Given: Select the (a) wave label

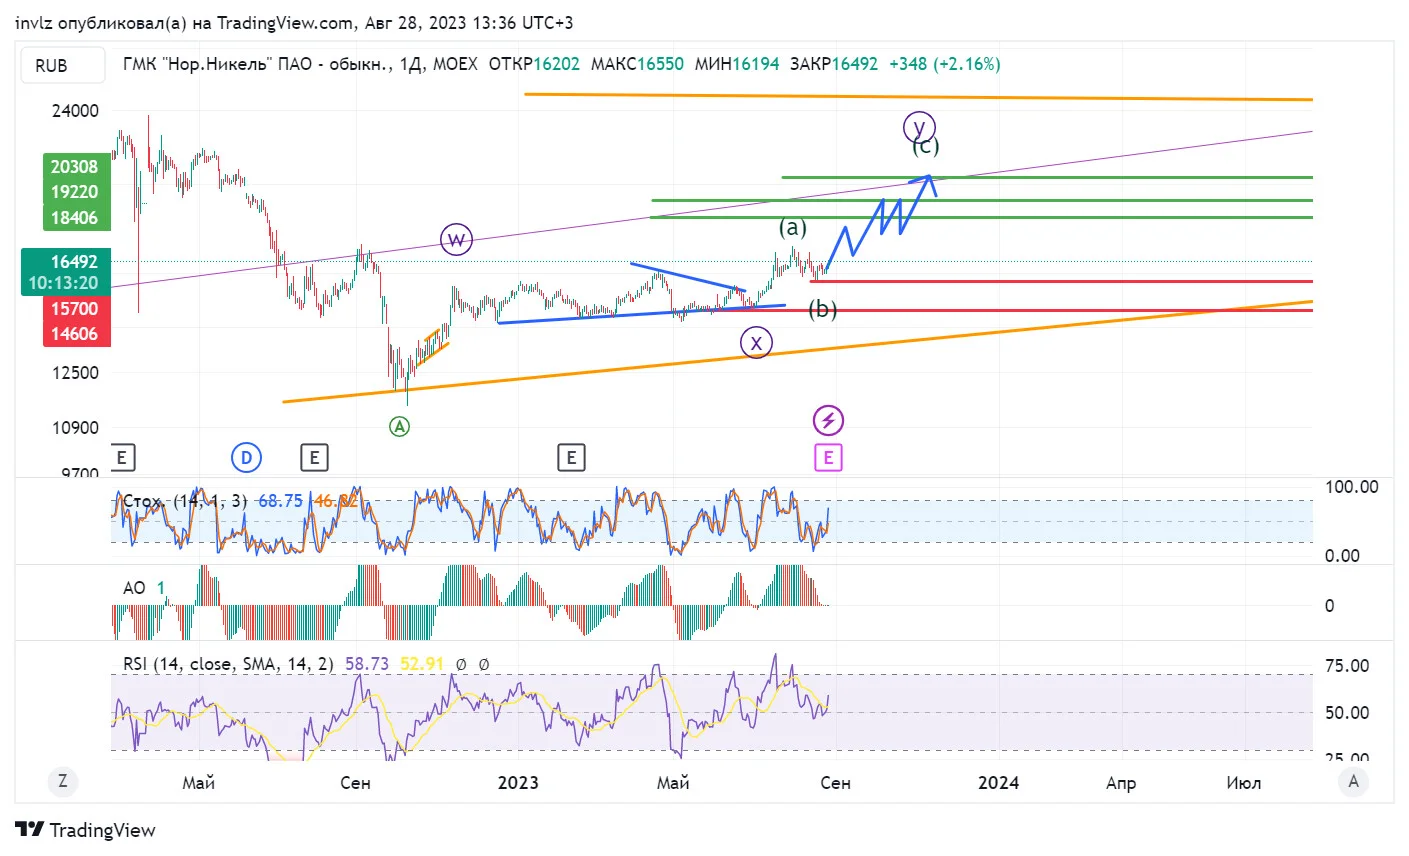Looking at the screenshot, I should (793, 228).
